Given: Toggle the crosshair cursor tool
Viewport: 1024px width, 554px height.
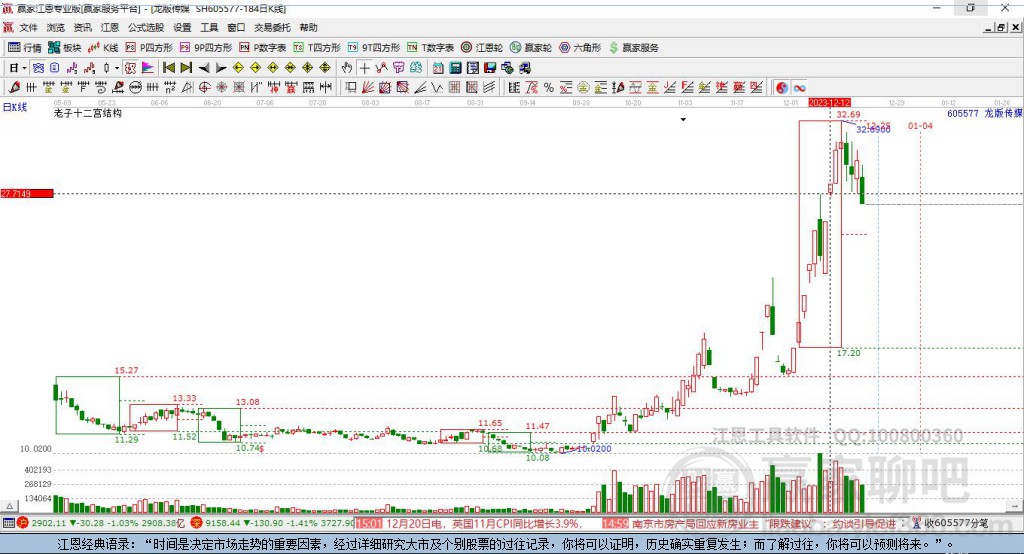Looking at the screenshot, I should (364, 68).
